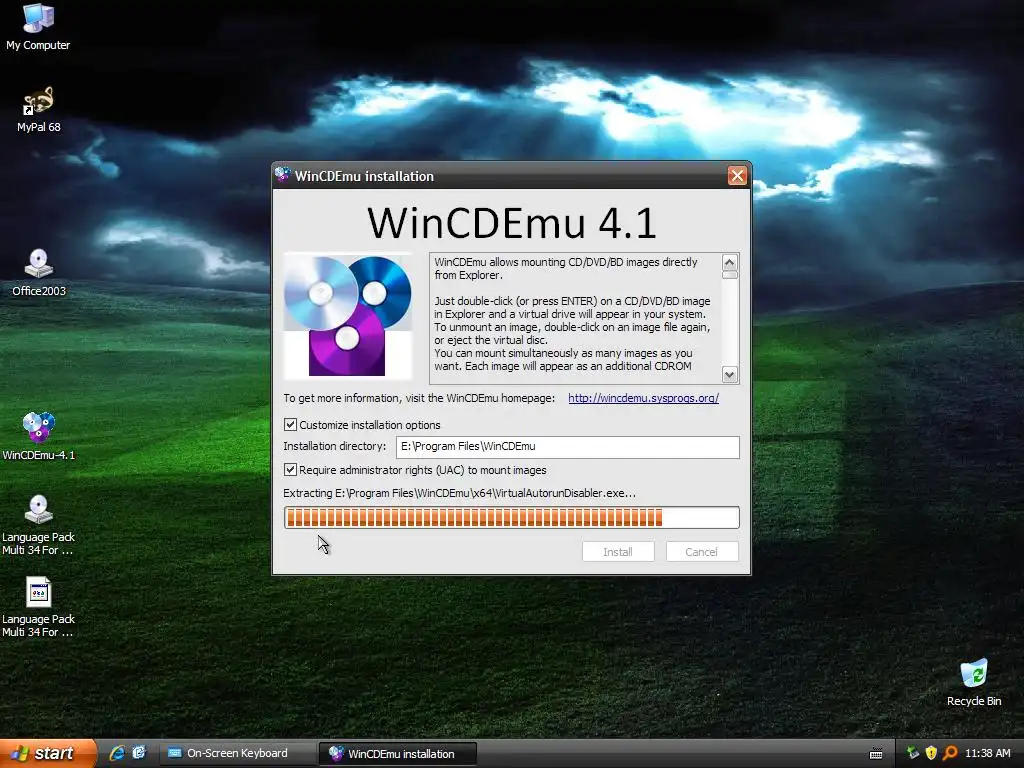Screen dimensions: 1024x768
Task: Close the WinCDEmu installation dialog
Action: (x=737, y=175)
